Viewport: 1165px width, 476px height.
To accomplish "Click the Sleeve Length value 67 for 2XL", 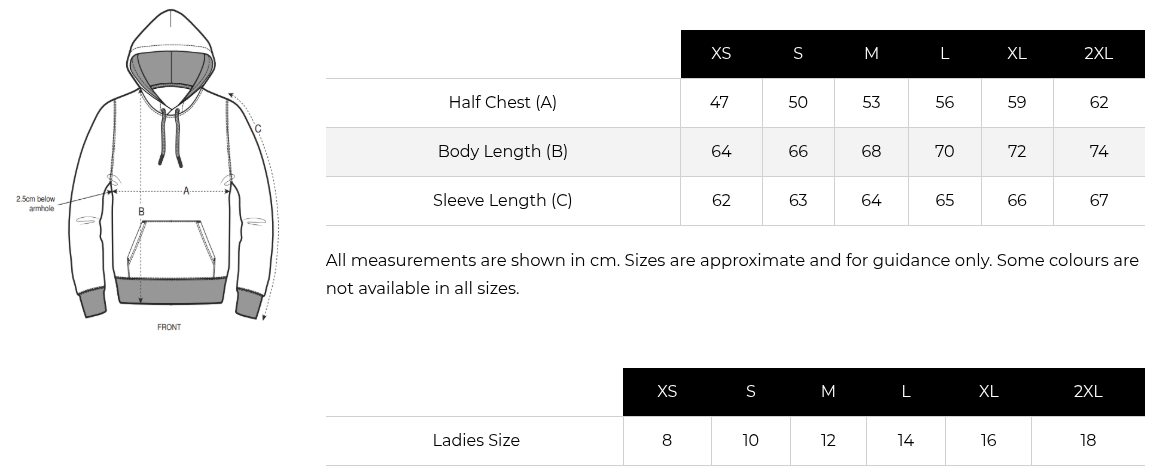I will [x=1098, y=200].
